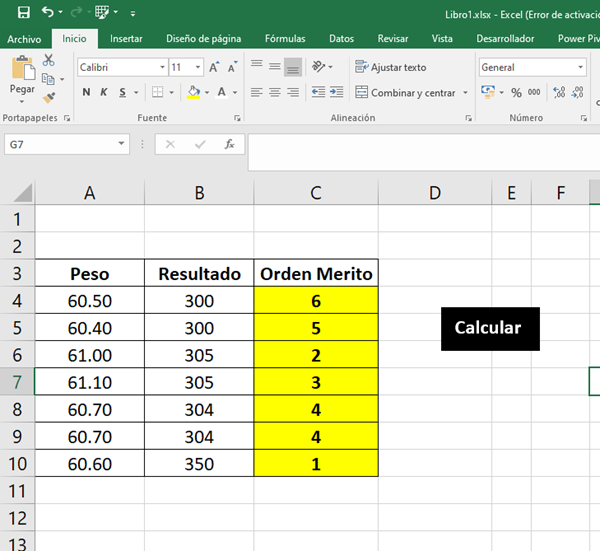Open font color dropdown arrow
Viewport: 600px width, 551px height.
coord(235,93)
